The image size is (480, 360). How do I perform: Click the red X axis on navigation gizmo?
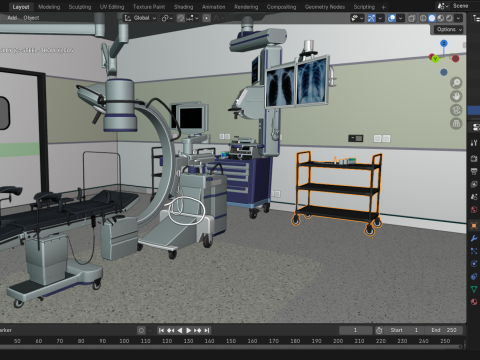click(455, 59)
